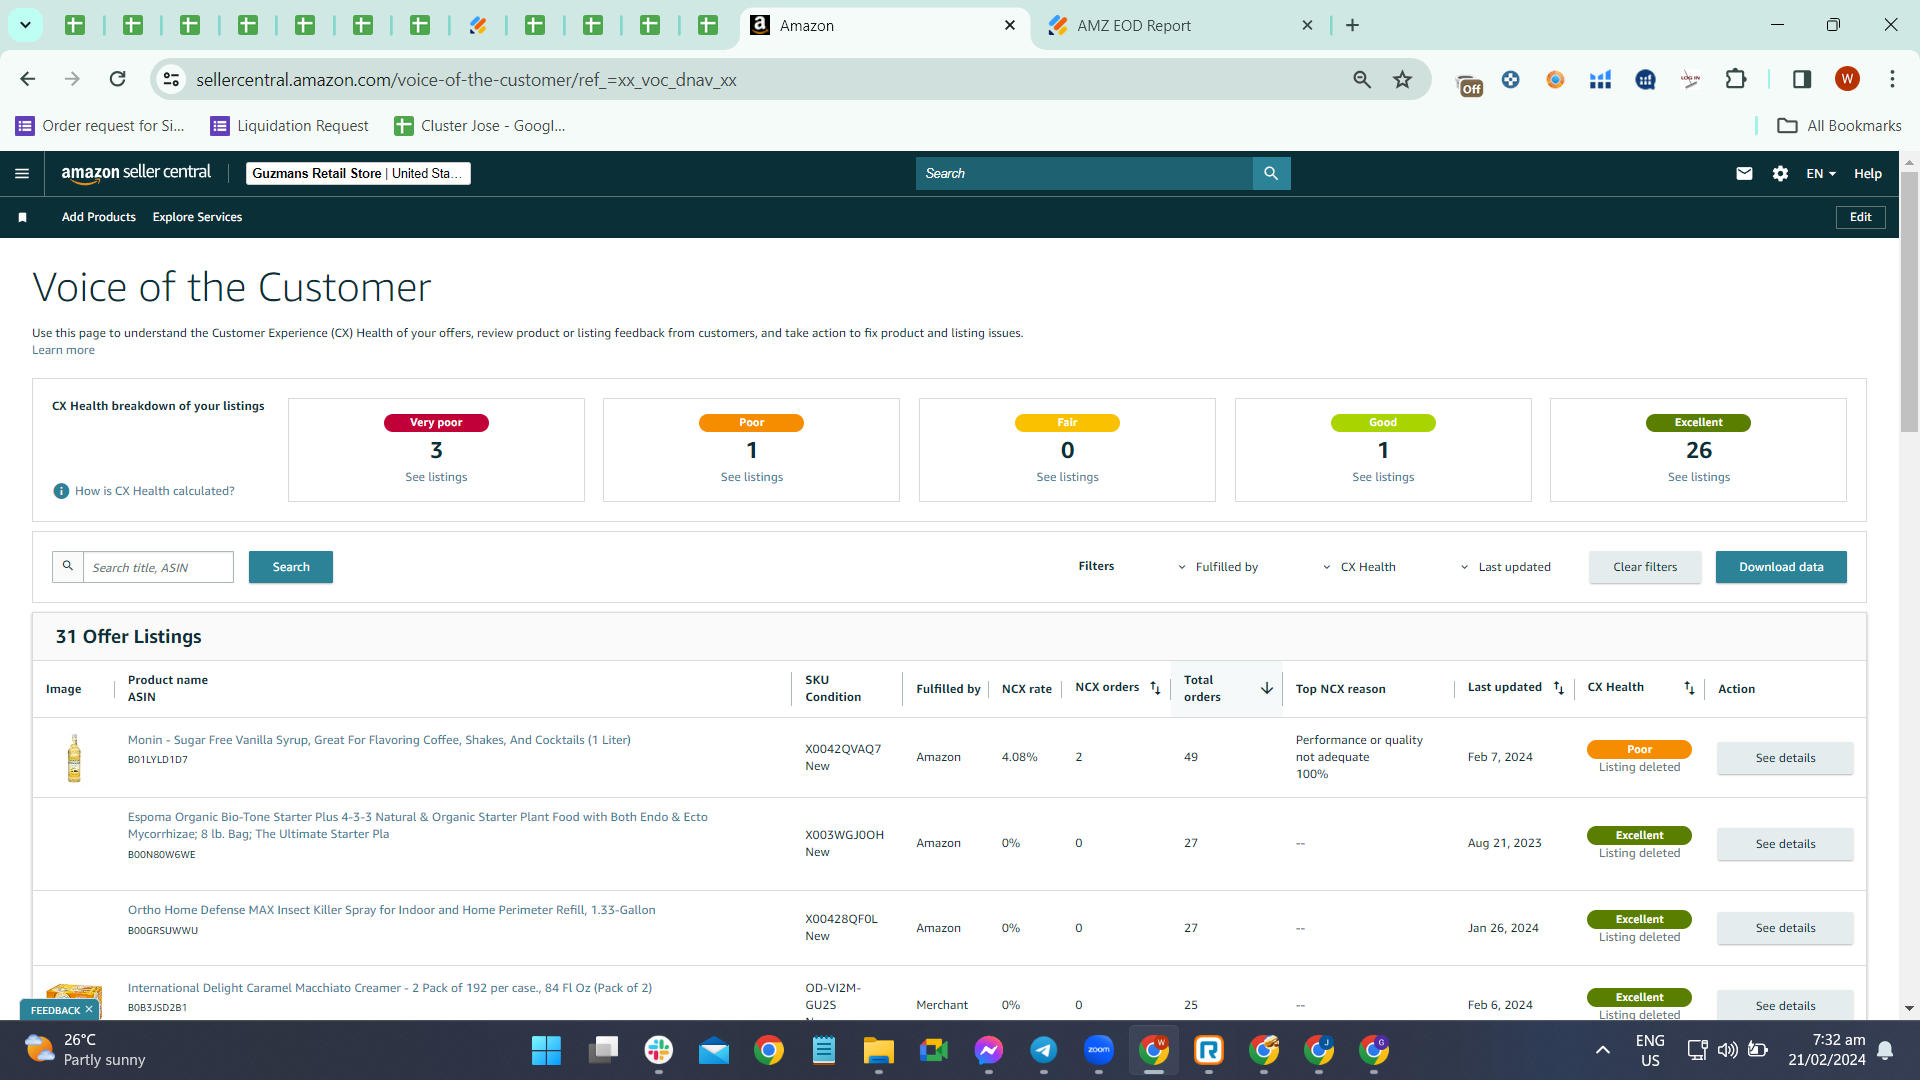Click the Edit button in the navbar
Image resolution: width=1920 pixels, height=1080 pixels.
click(1860, 217)
